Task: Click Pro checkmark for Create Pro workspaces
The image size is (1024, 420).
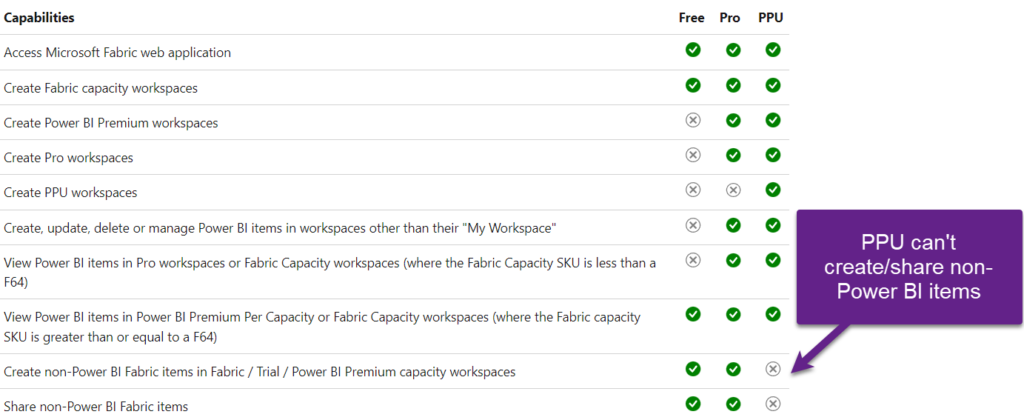Action: [x=733, y=155]
